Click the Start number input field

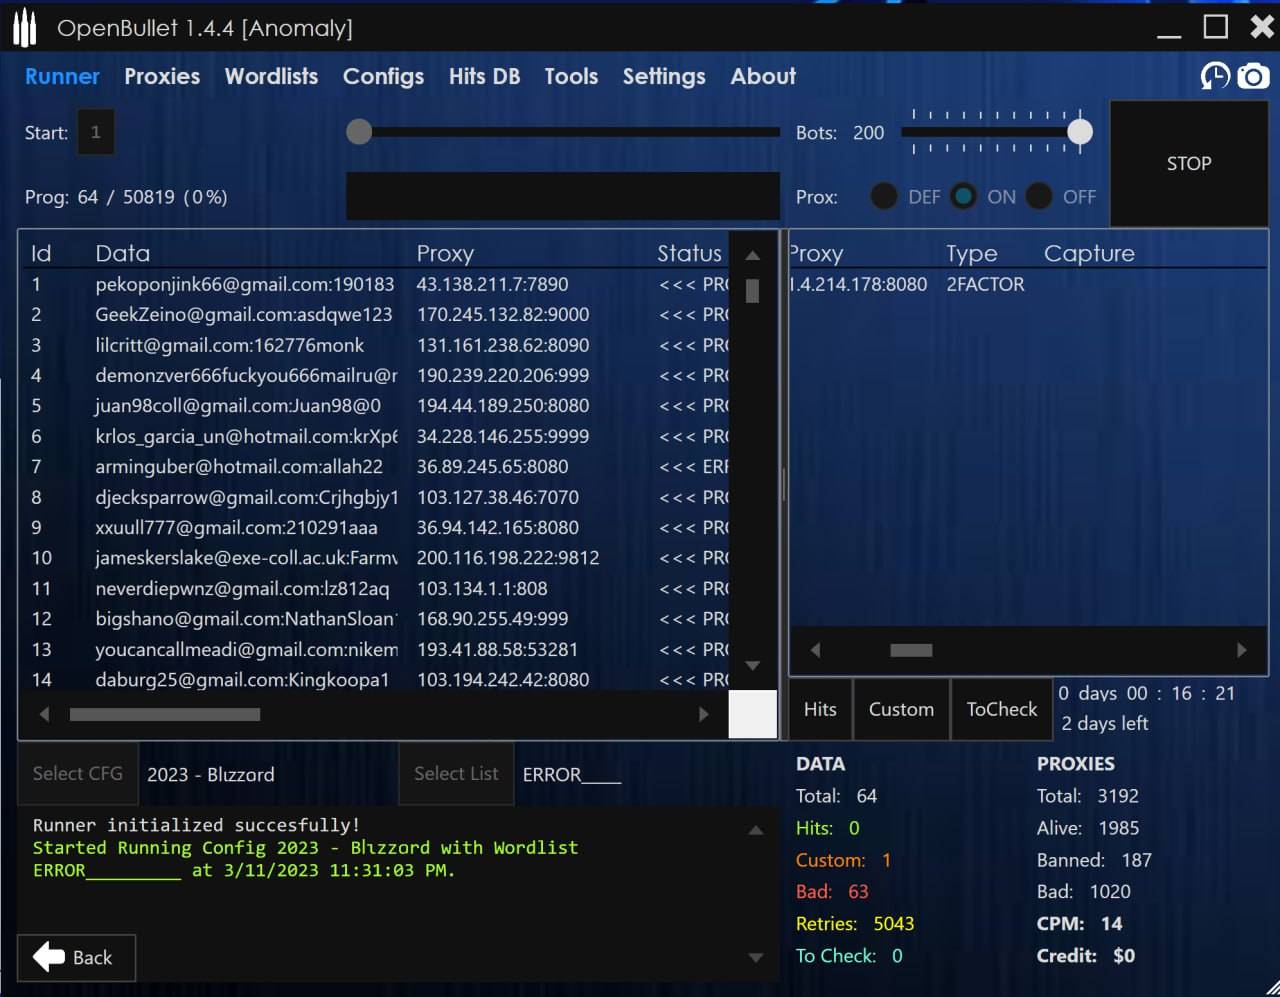[x=96, y=132]
